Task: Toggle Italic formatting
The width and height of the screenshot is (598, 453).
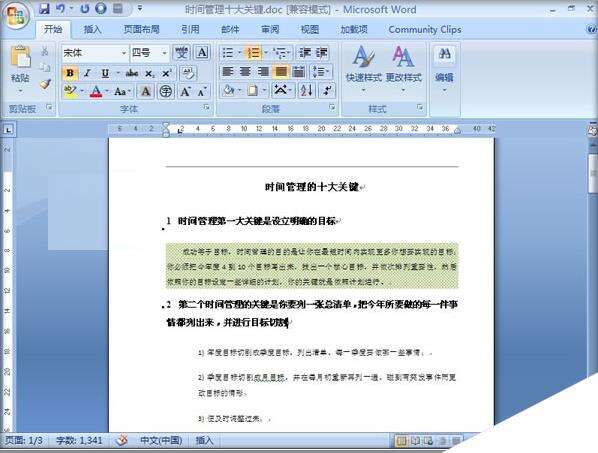Action: click(x=87, y=73)
